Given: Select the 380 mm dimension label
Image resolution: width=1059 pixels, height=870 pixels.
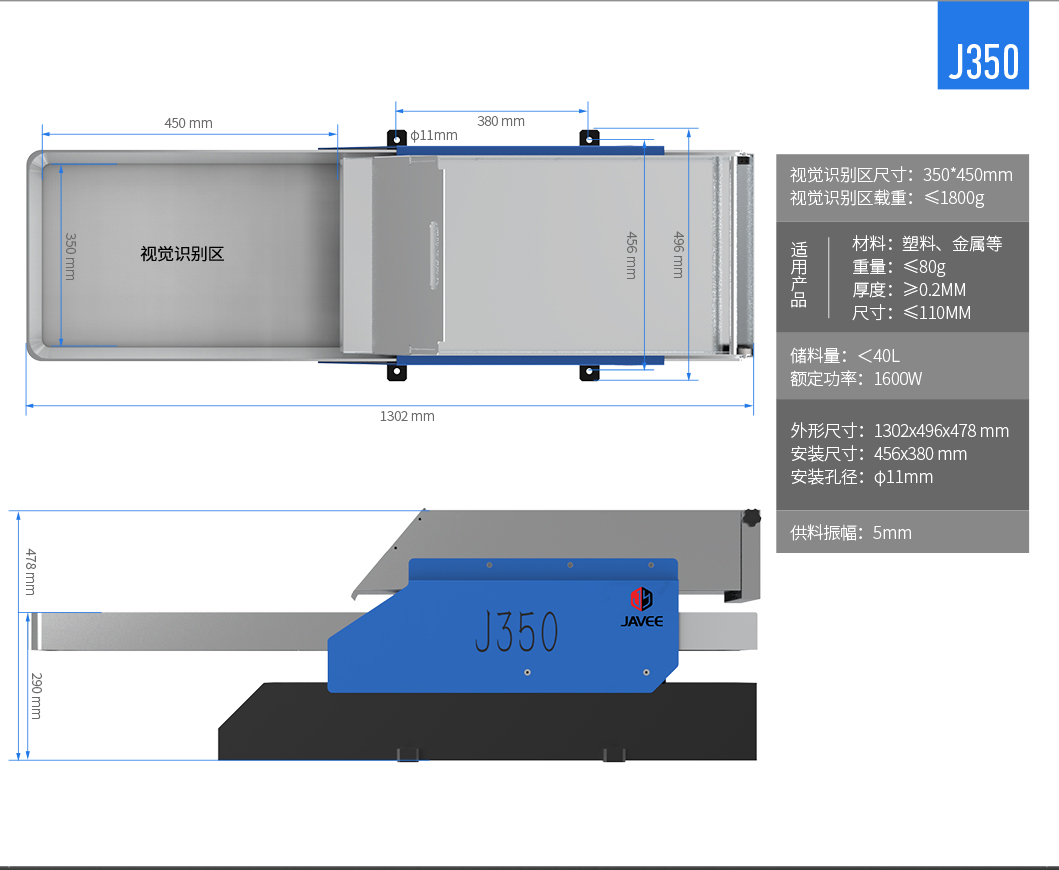Looking at the screenshot, I should point(500,121).
